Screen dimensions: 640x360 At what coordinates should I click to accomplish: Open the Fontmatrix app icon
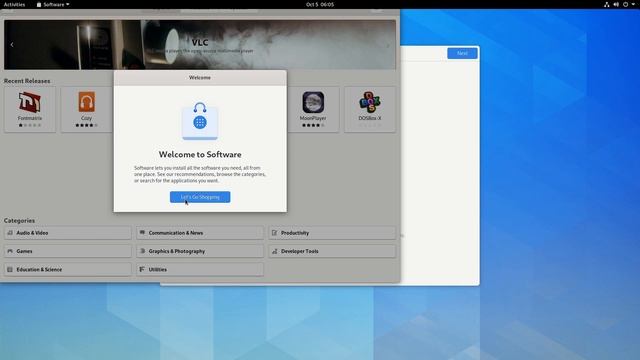click(x=30, y=102)
